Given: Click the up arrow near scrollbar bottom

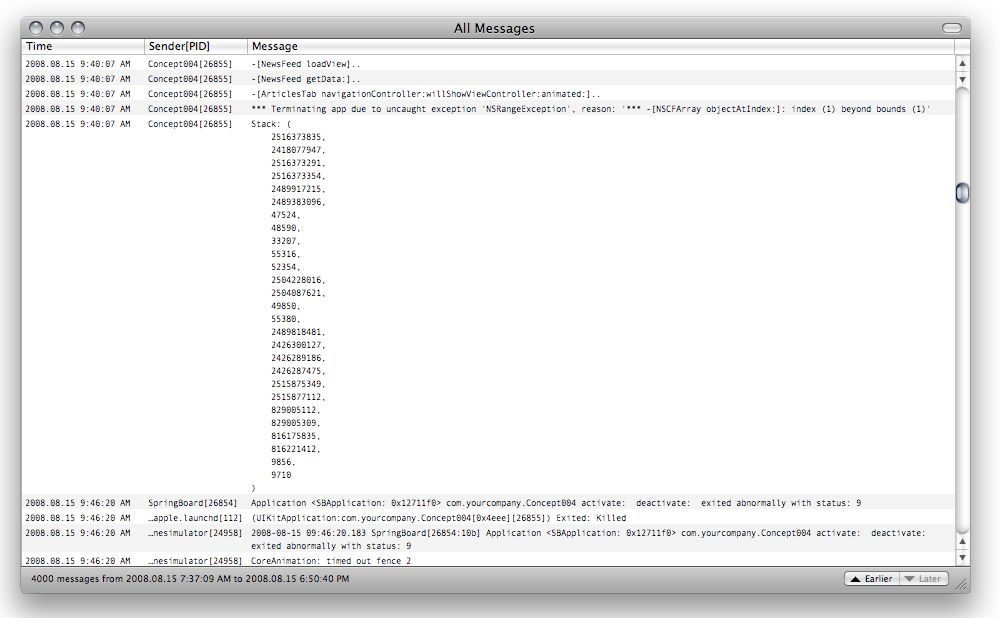Looking at the screenshot, I should (962, 541).
